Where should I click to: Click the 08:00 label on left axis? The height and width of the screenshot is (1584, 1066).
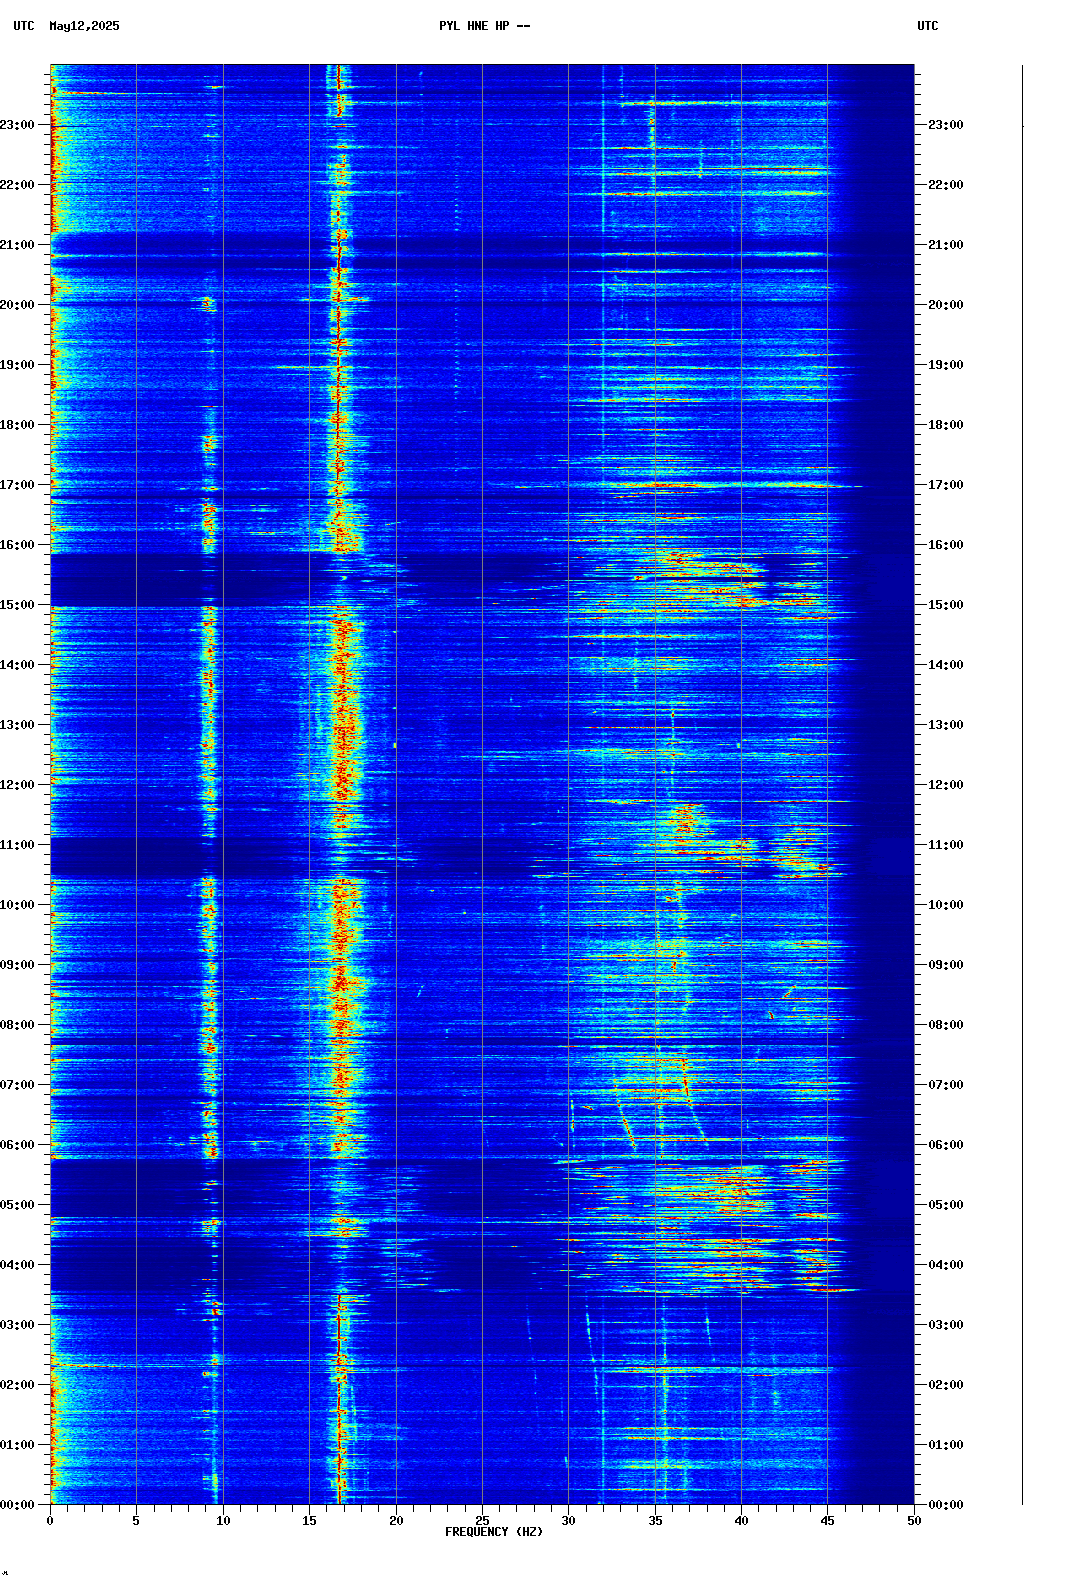[x=17, y=1025]
